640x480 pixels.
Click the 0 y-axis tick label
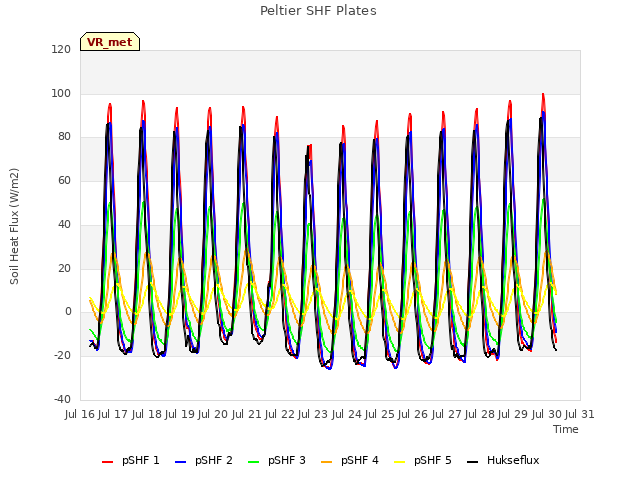click(x=68, y=312)
